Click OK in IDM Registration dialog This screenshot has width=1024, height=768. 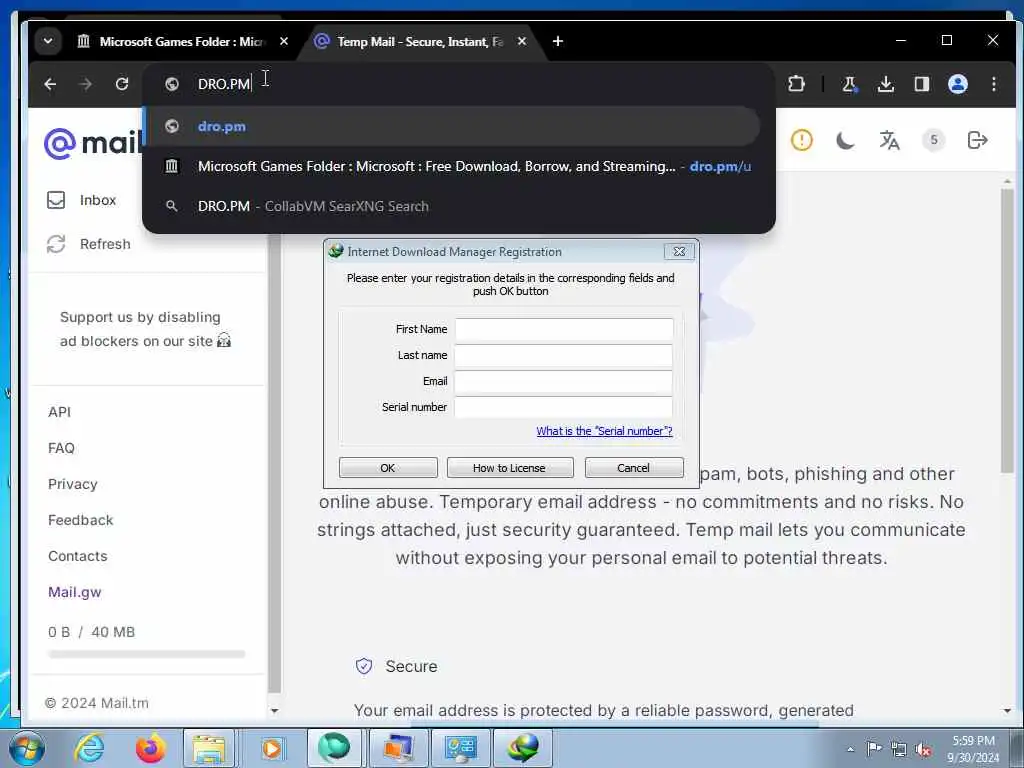pos(388,468)
